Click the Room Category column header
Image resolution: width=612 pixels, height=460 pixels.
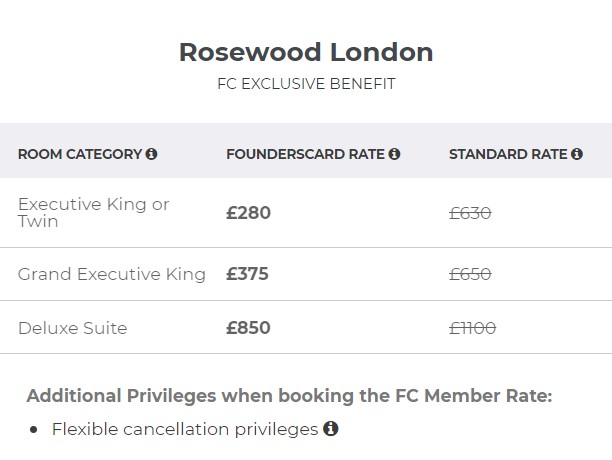tap(80, 154)
